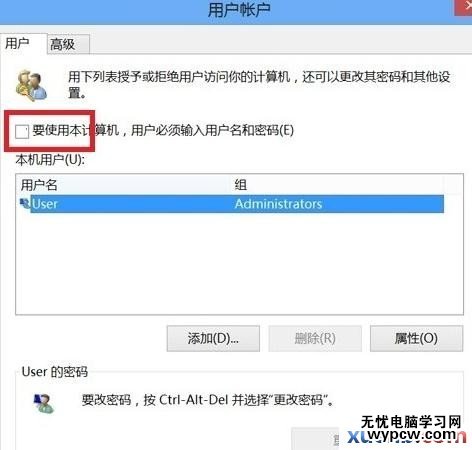This screenshot has height=450, width=472.
Task: Open the 高级 tab
Action: (68, 44)
